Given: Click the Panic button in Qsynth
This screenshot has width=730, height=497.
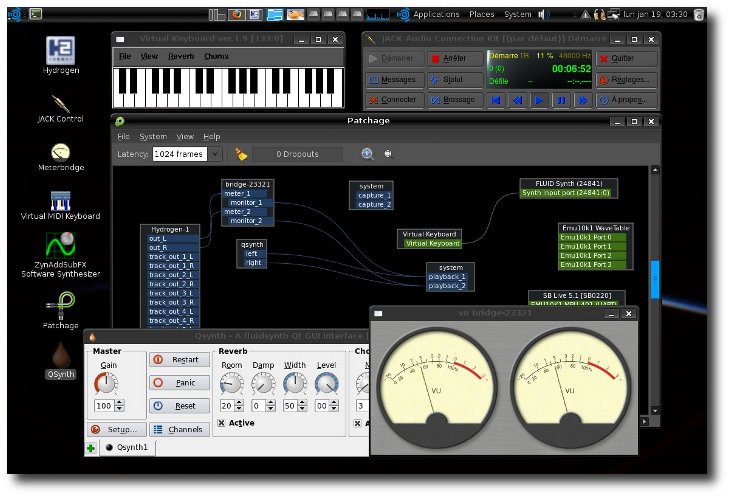Looking at the screenshot, I should [x=179, y=382].
